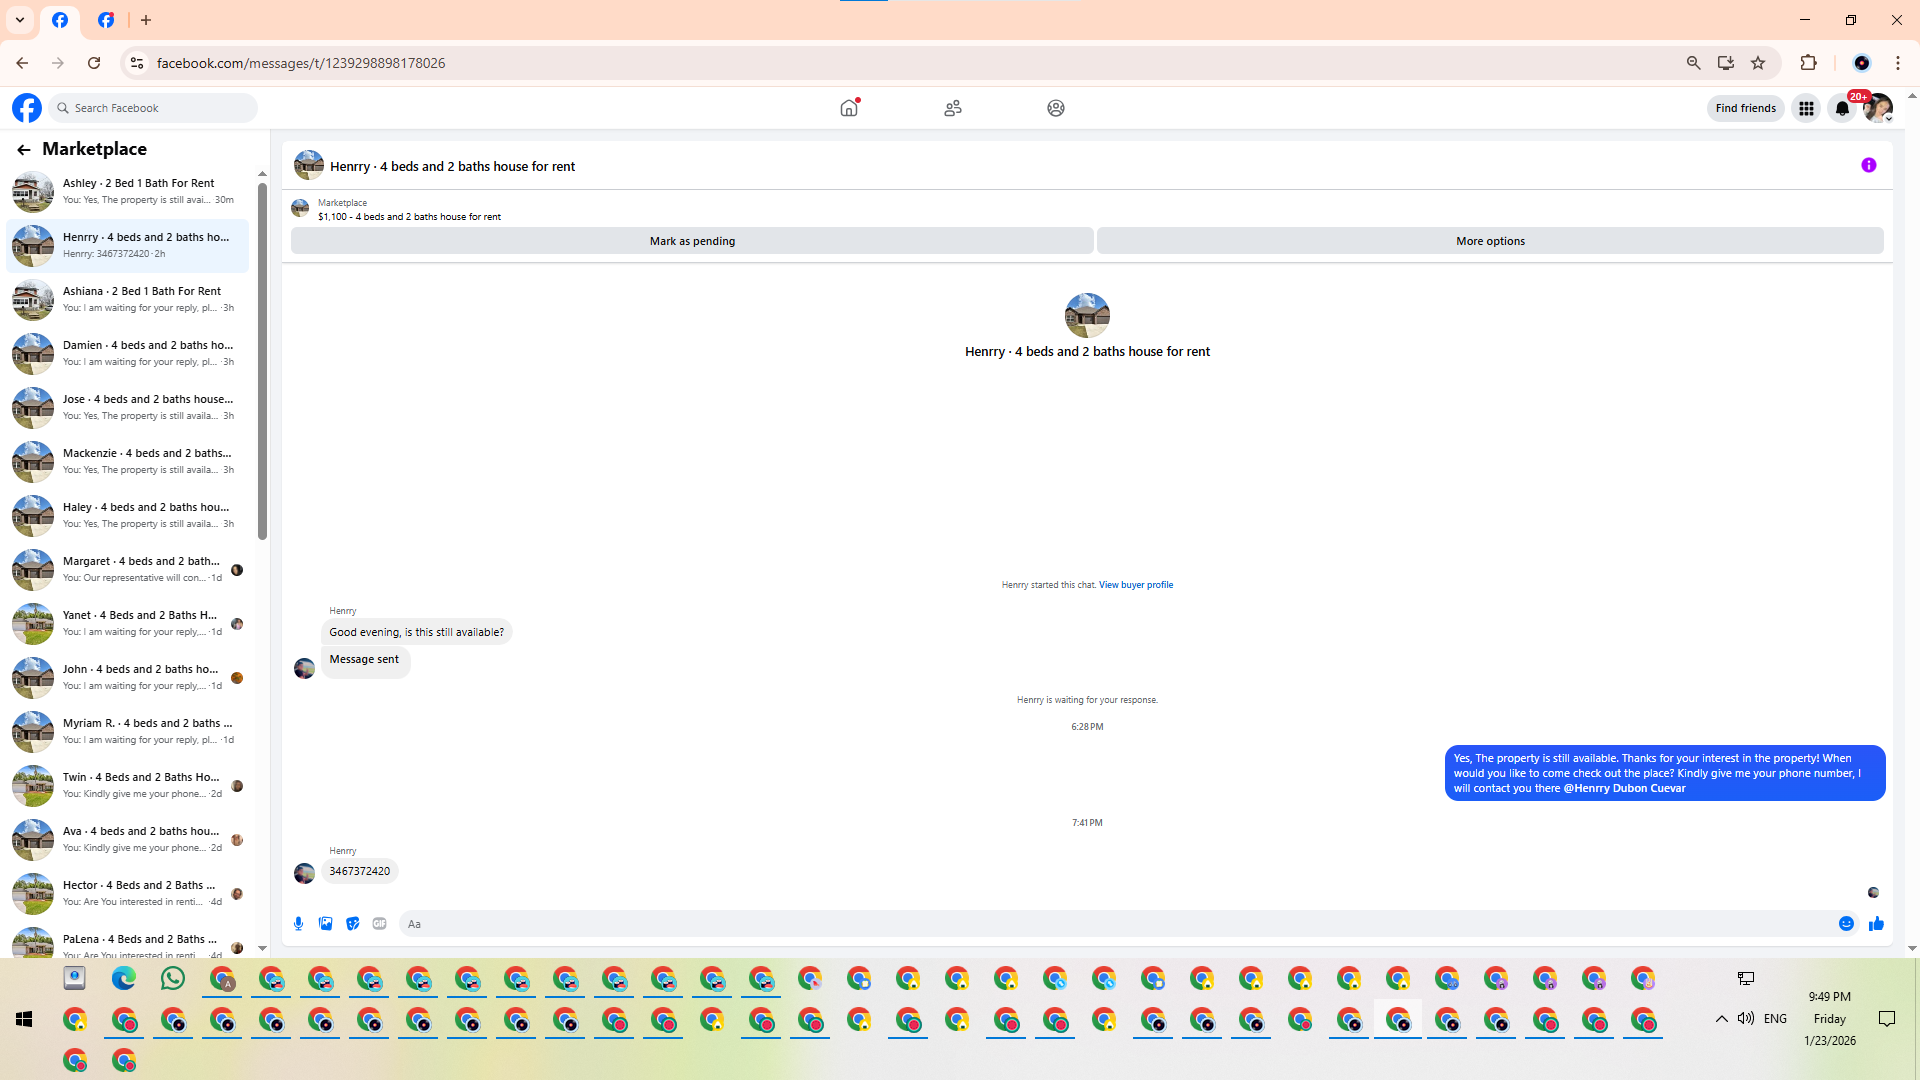Open the GIF picker icon

tap(379, 924)
